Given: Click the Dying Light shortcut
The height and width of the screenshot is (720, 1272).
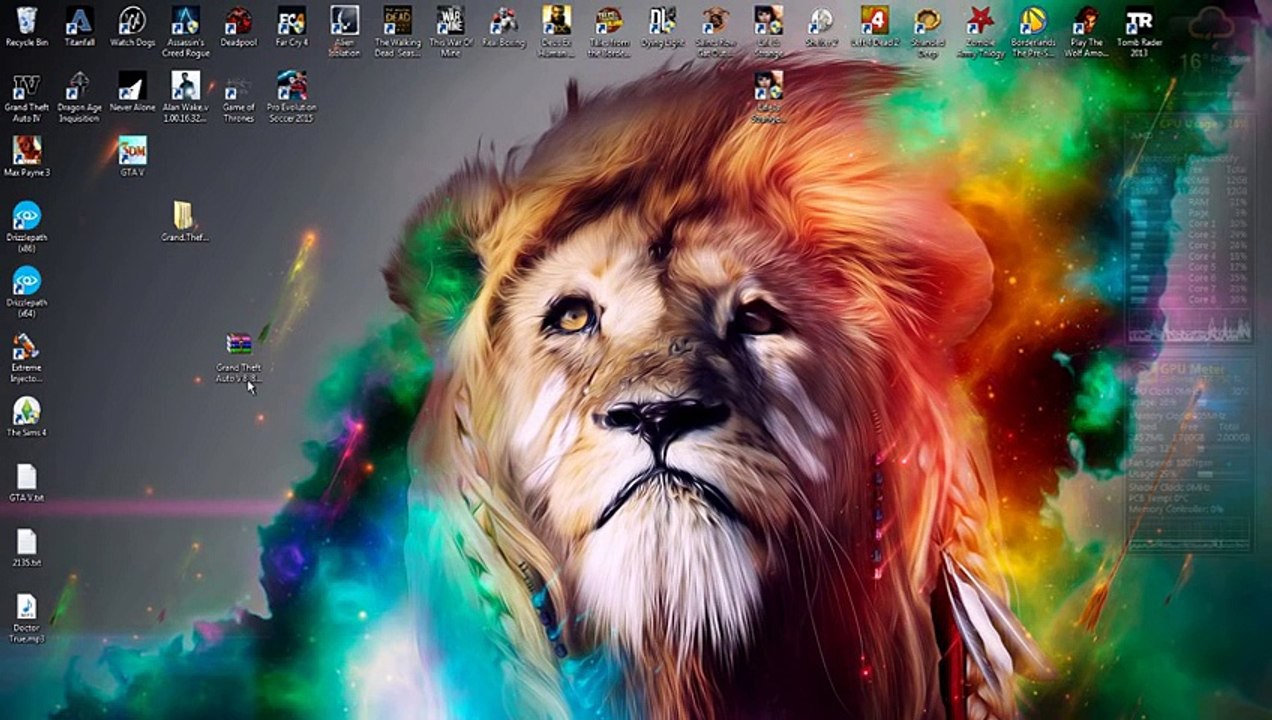Looking at the screenshot, I should 662,22.
